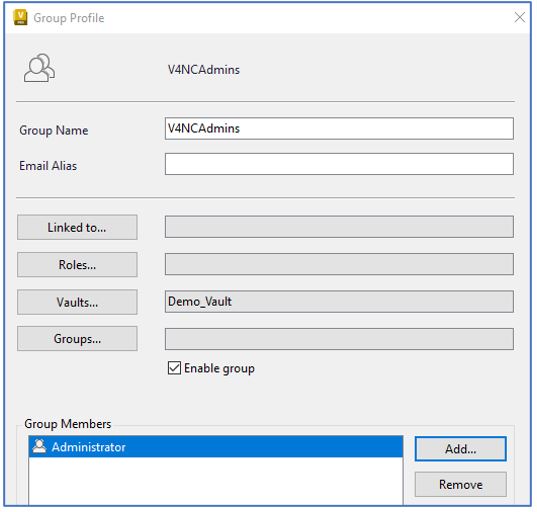Click into the Group Name field
The image size is (537, 512).
point(339,128)
